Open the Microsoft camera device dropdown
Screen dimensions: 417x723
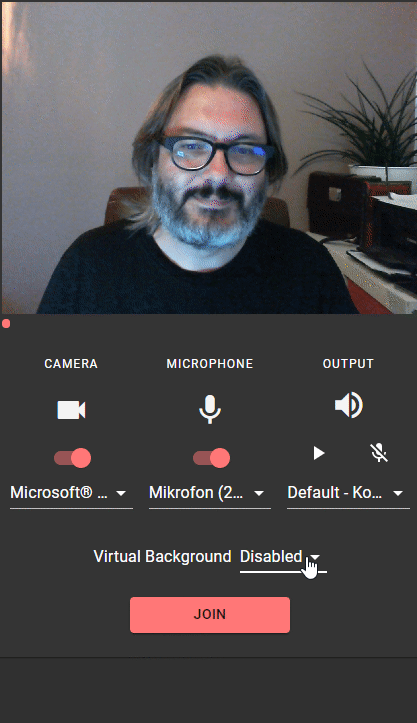(x=71, y=493)
